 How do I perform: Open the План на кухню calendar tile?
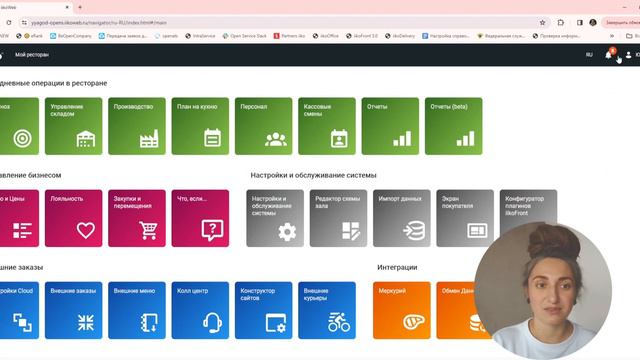click(x=200, y=126)
